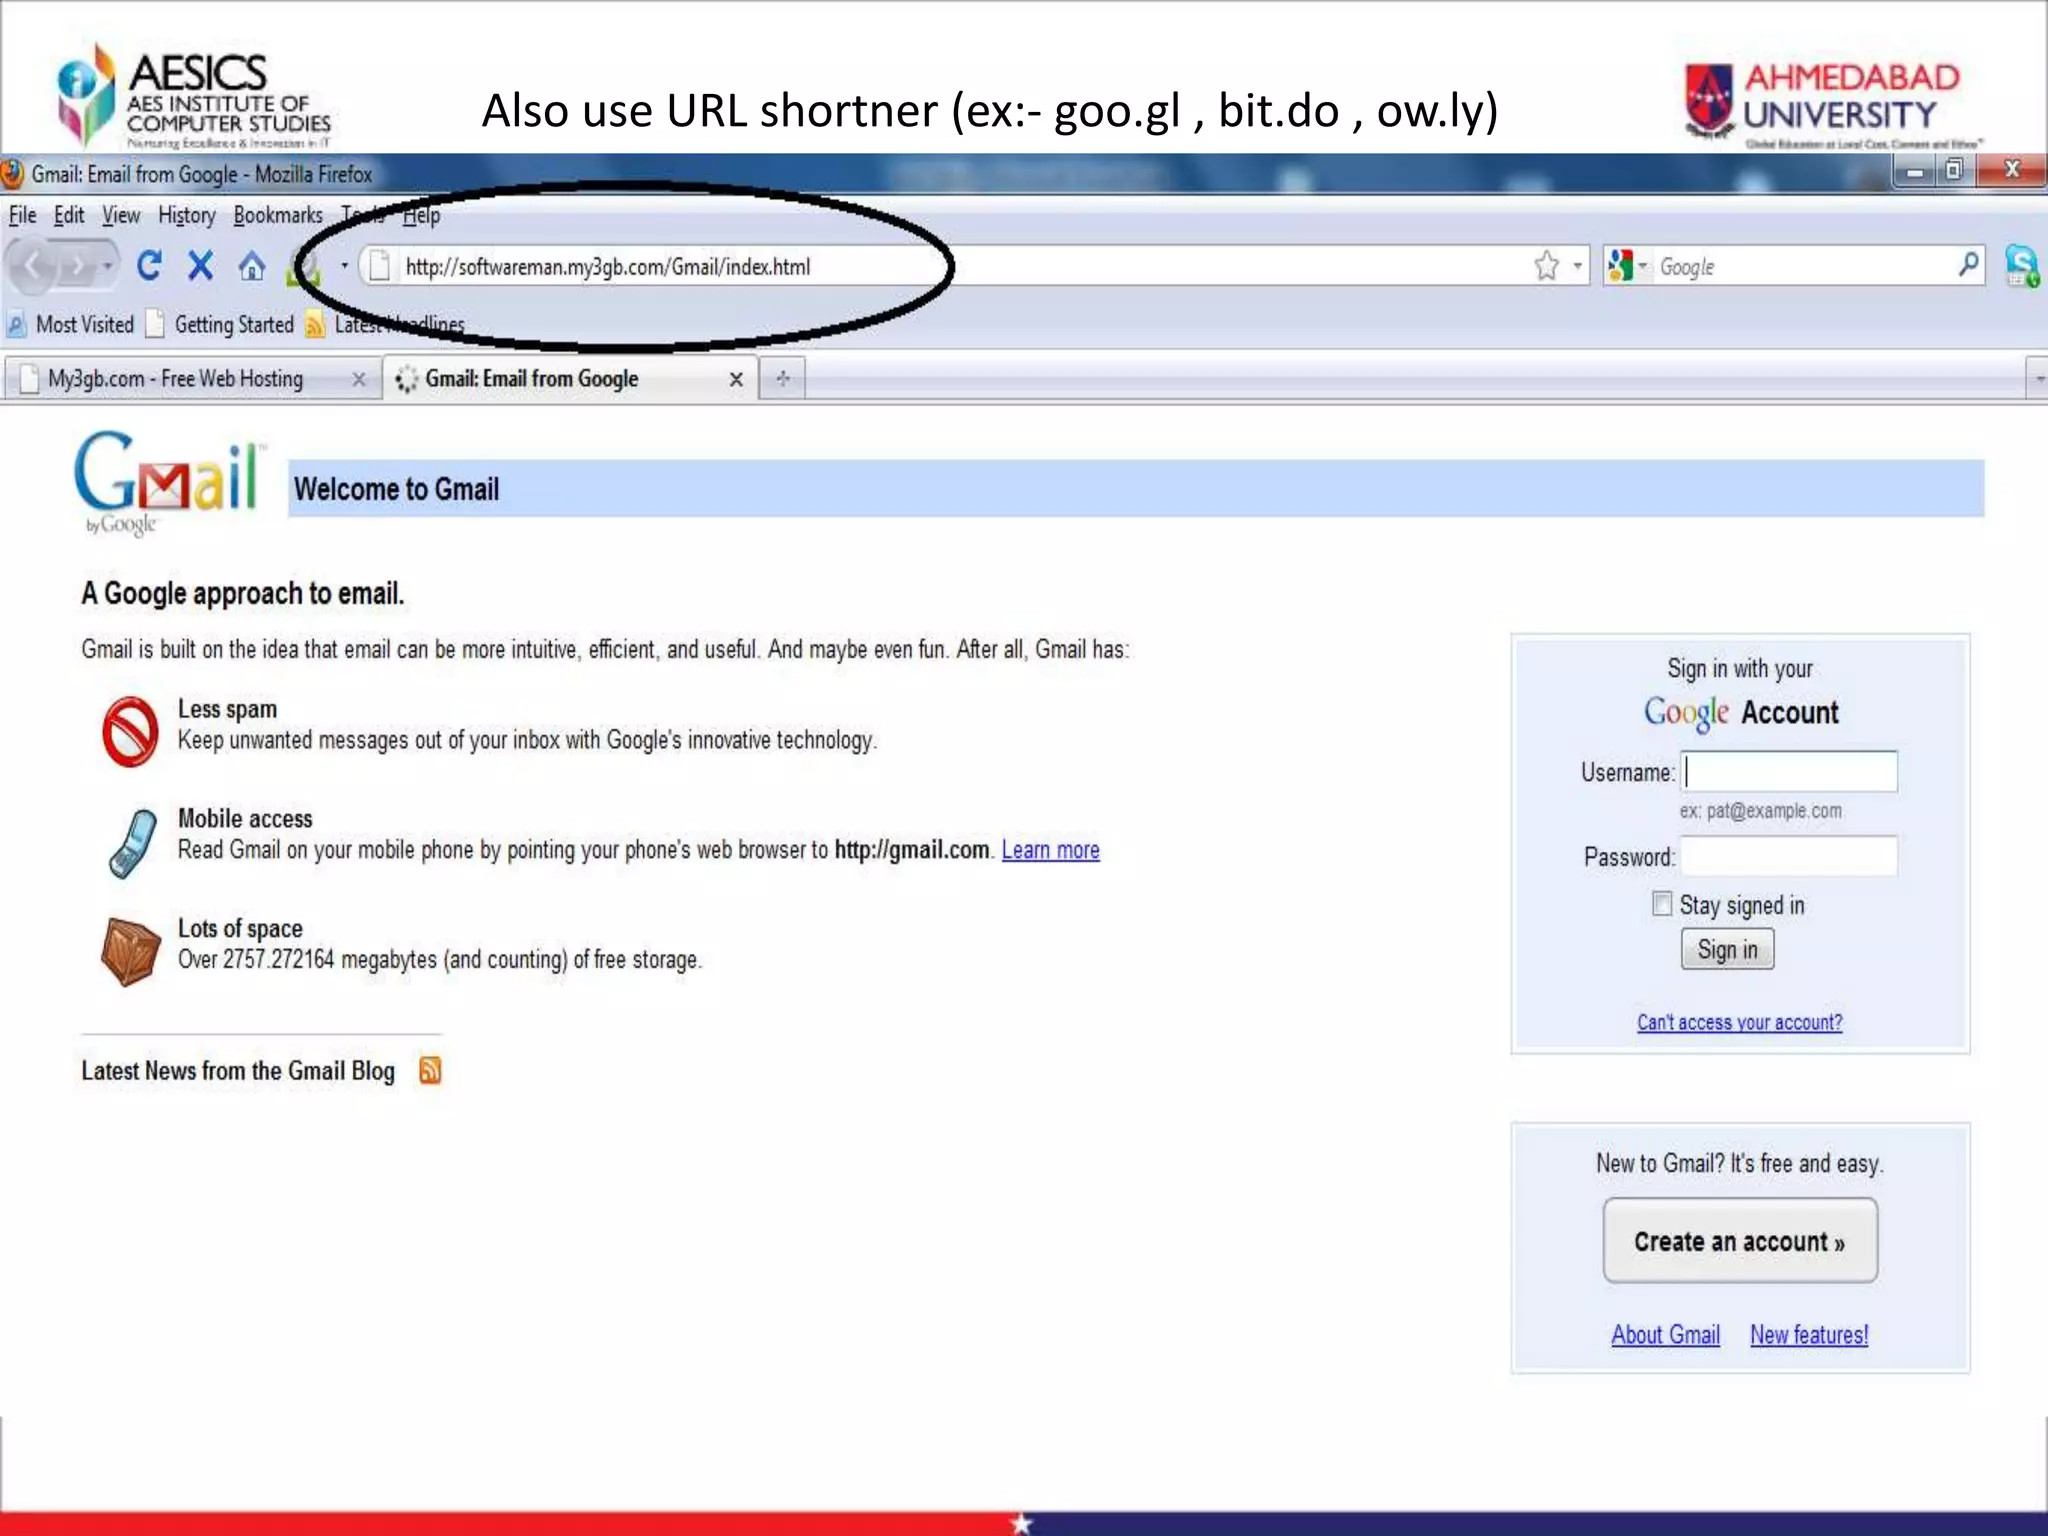The image size is (2048, 1536).
Task: Click the search magnifier icon
Action: tap(1967, 265)
